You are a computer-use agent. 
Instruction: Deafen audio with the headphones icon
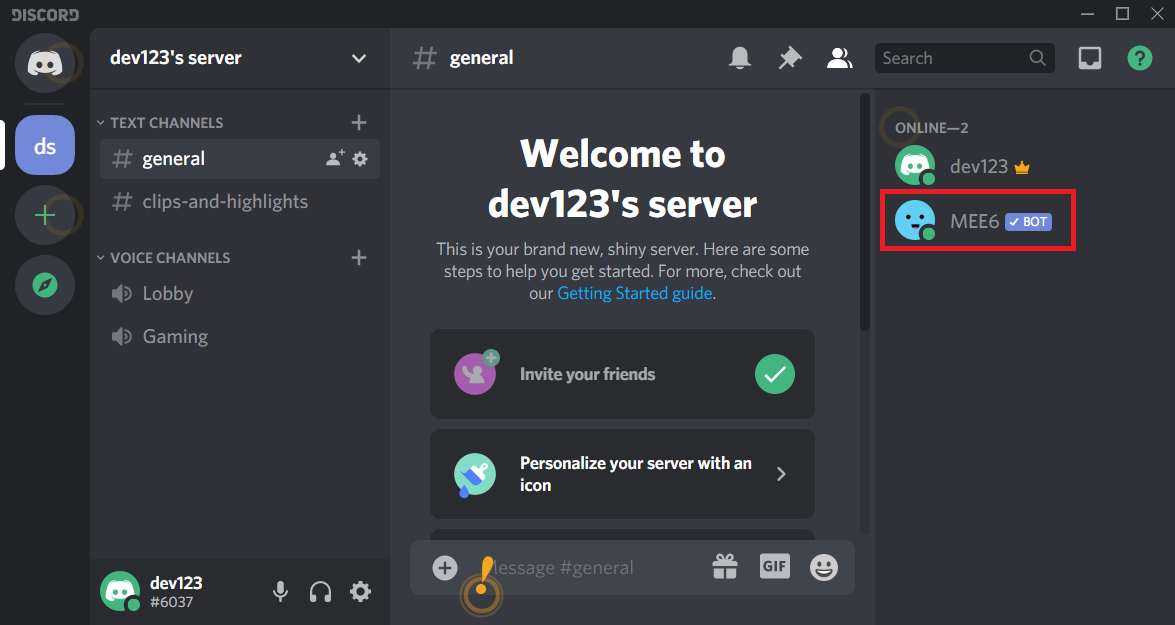pyautogui.click(x=320, y=592)
